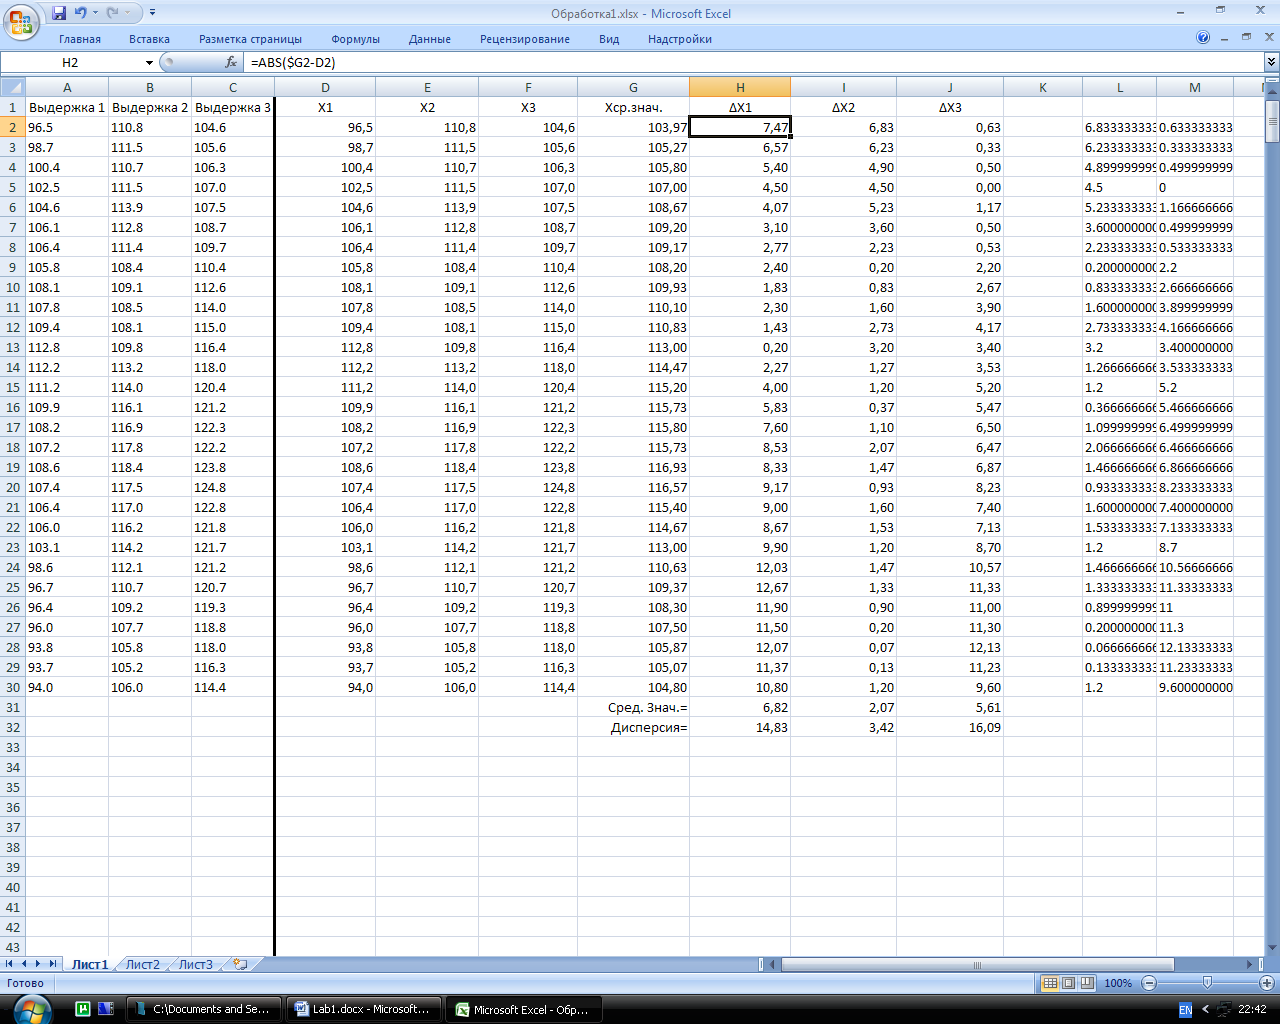The image size is (1280, 1024).
Task: Click the green quick launch icon in taskbar
Action: (84, 1009)
